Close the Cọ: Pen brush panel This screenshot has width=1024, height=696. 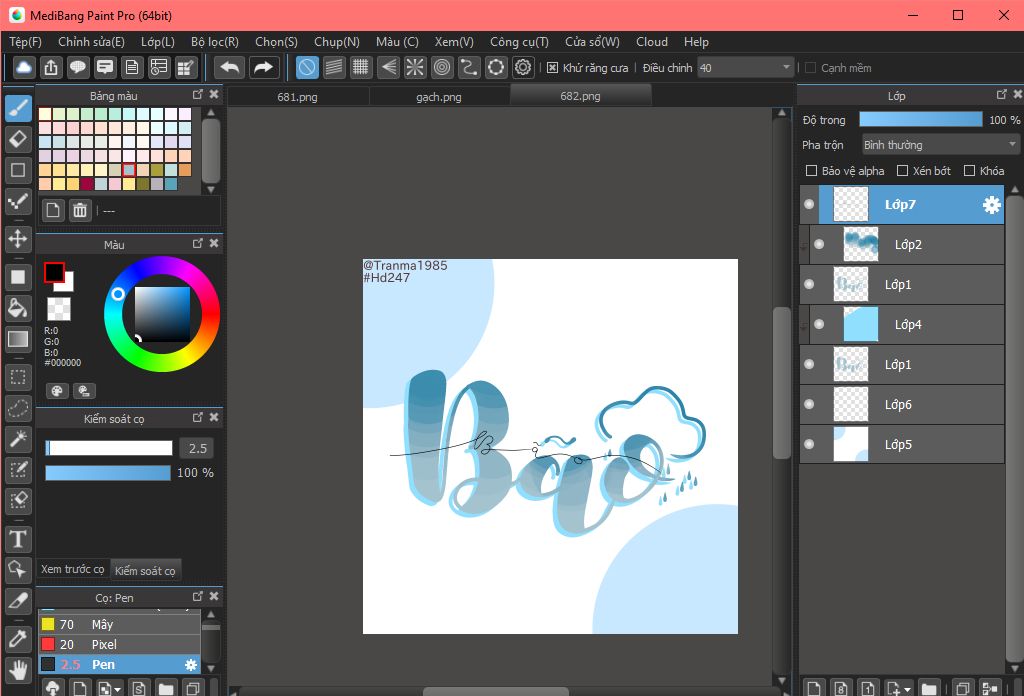(x=214, y=596)
